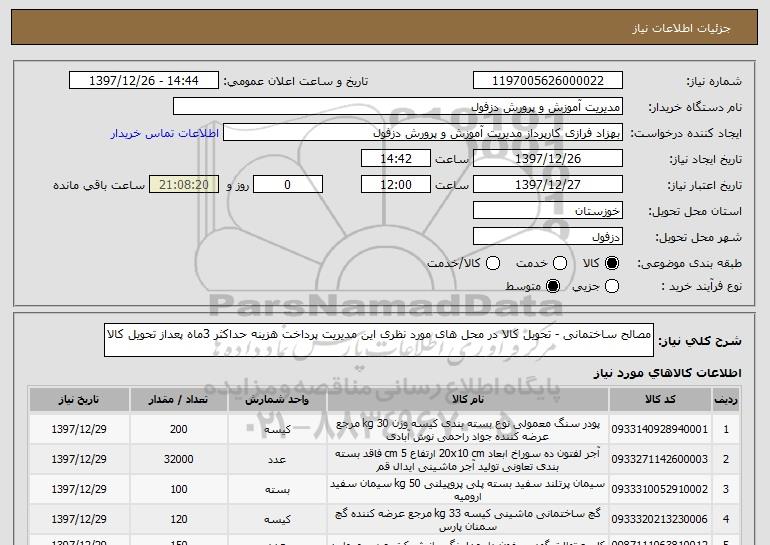
Task: Click unit کیسه in row 1
Action: point(277,430)
